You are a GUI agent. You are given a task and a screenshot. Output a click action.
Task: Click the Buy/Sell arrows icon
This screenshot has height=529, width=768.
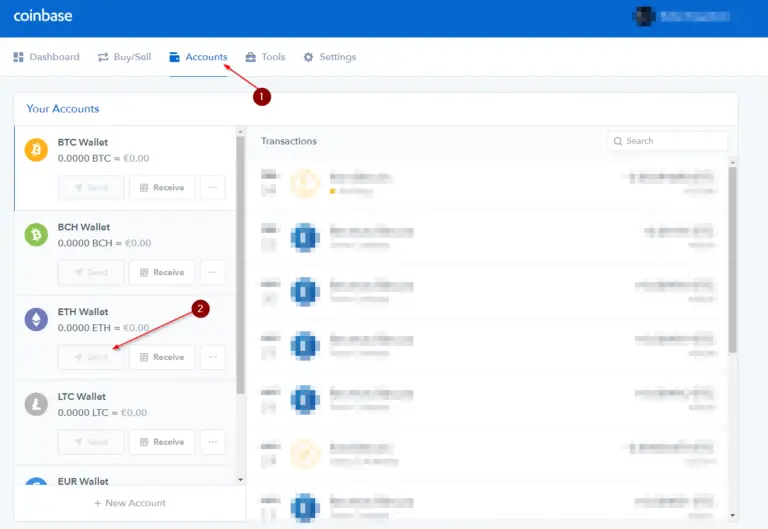point(103,57)
